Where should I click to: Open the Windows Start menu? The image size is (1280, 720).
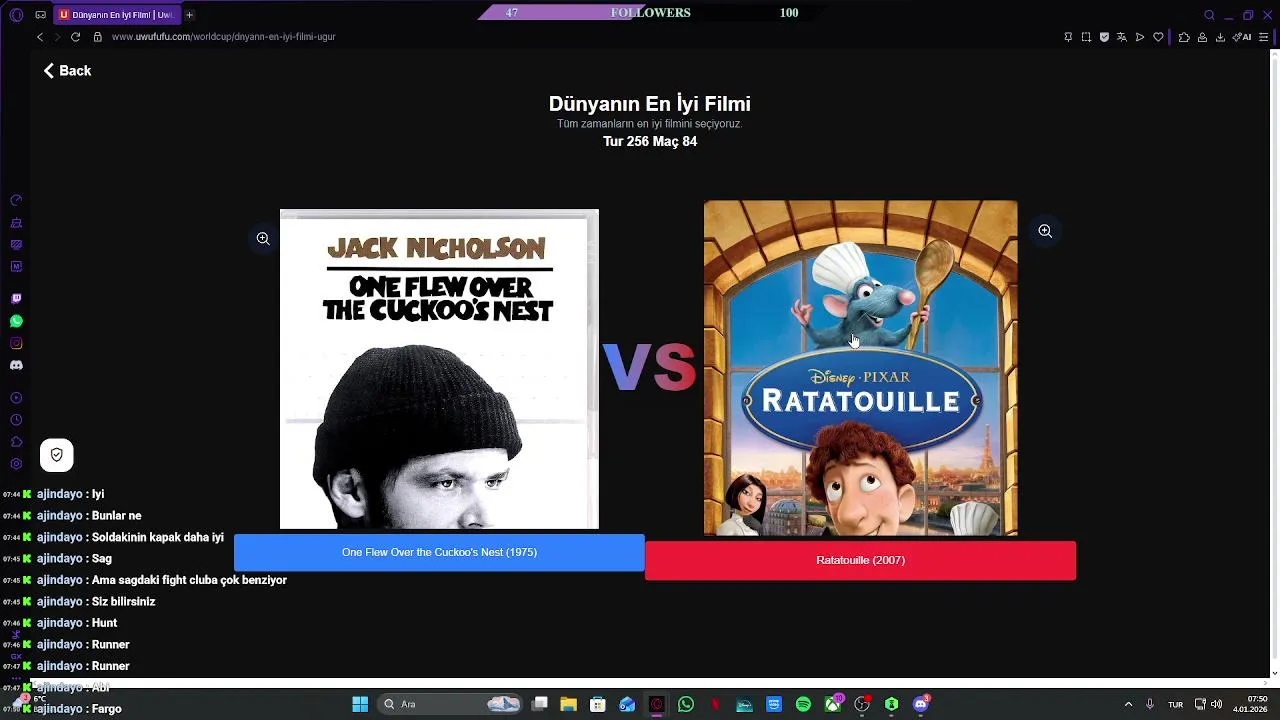pos(360,704)
